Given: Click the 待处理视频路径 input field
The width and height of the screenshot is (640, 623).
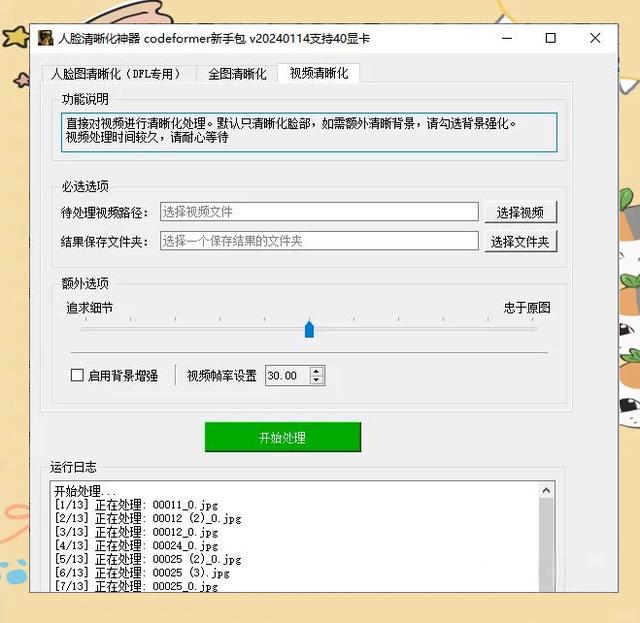Looking at the screenshot, I should 319,211.
